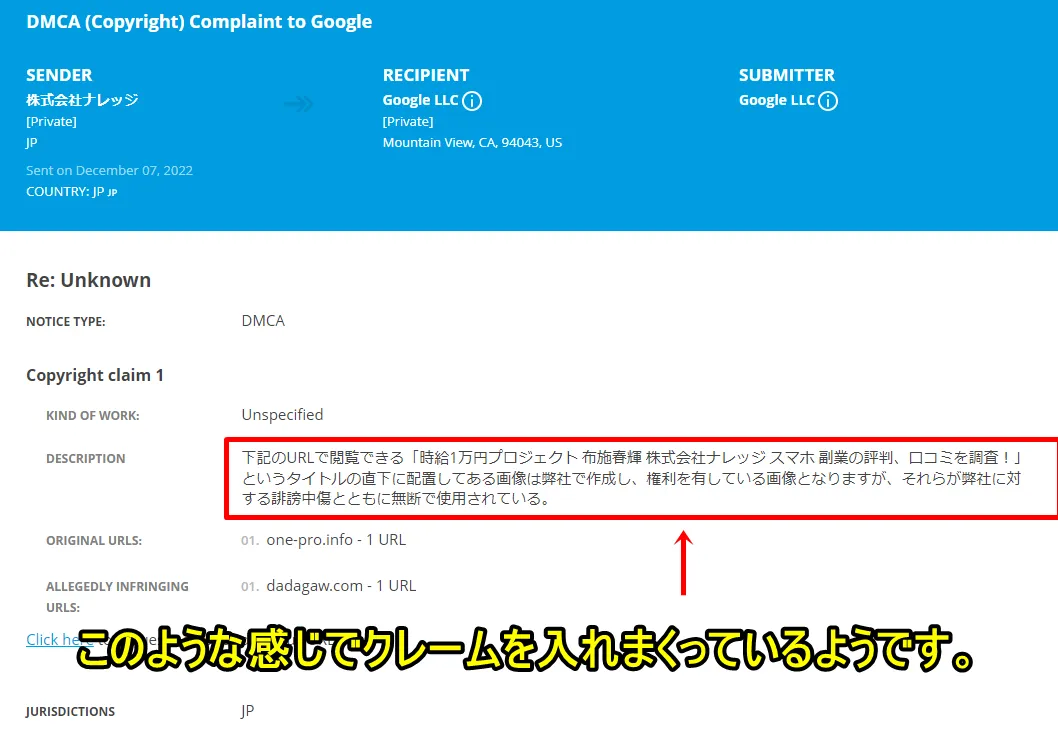Expand the one-pro.info original URL entry

coord(335,540)
